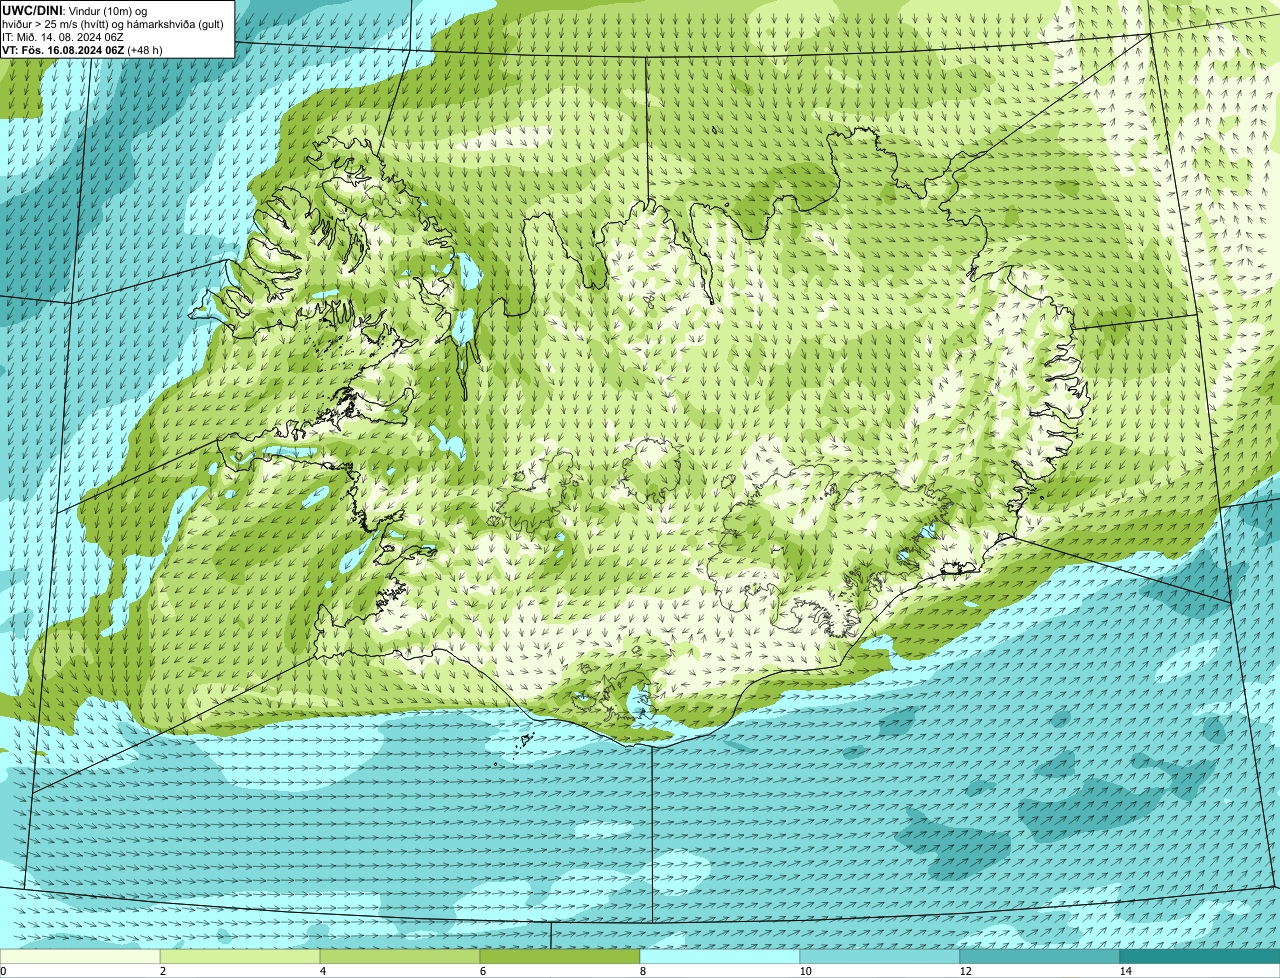Click the 12–14 m/s teal legend swatch
This screenshot has height=978, width=1280.
tap(1040, 957)
